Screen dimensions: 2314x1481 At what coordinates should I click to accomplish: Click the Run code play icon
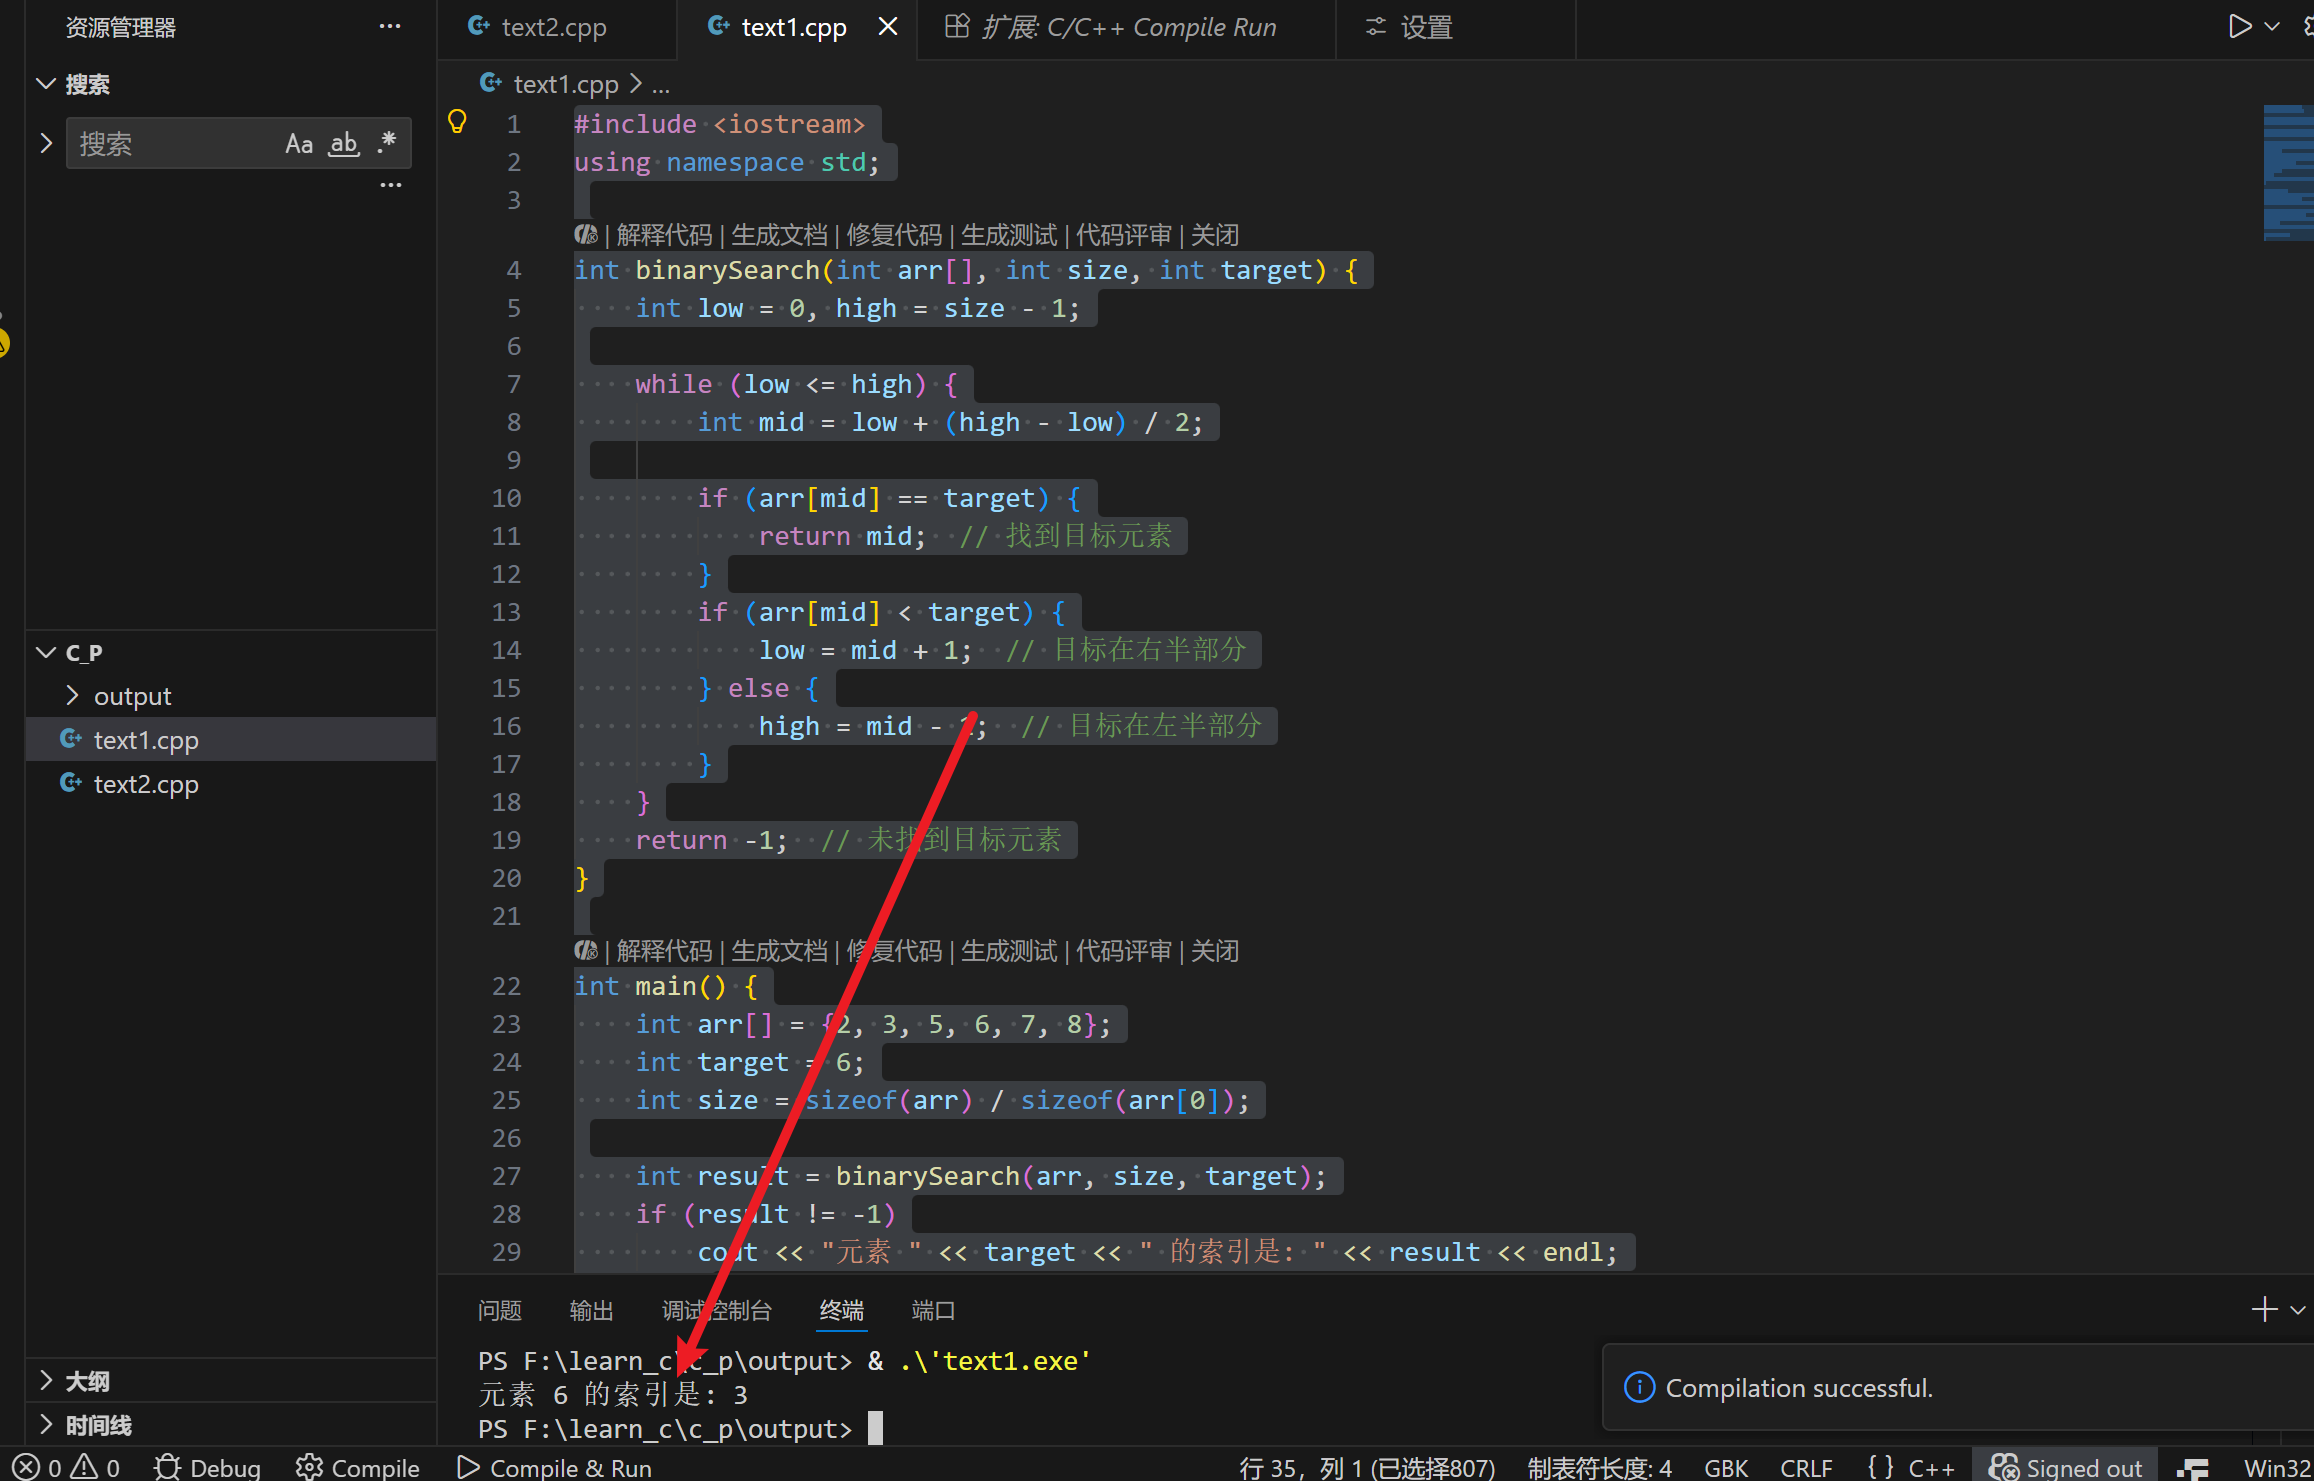coord(2239,26)
